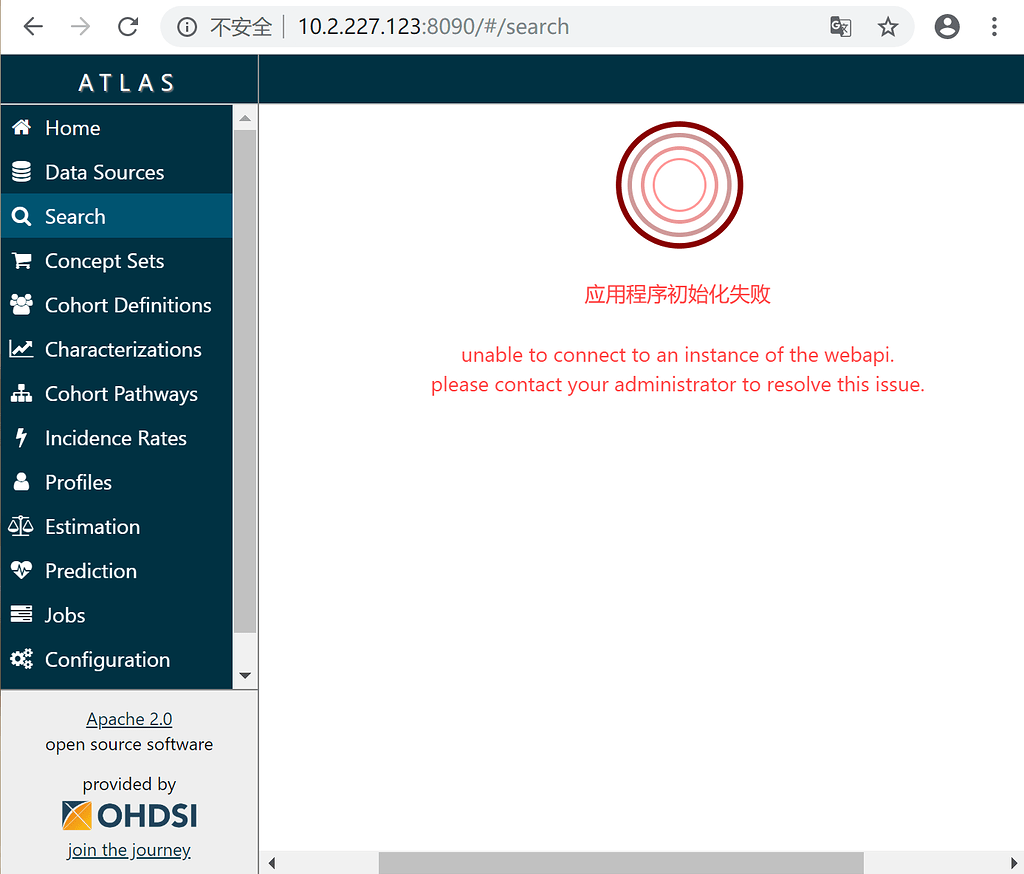Open the Concept Sets section
The width and height of the screenshot is (1024, 874).
pyautogui.click(x=104, y=261)
